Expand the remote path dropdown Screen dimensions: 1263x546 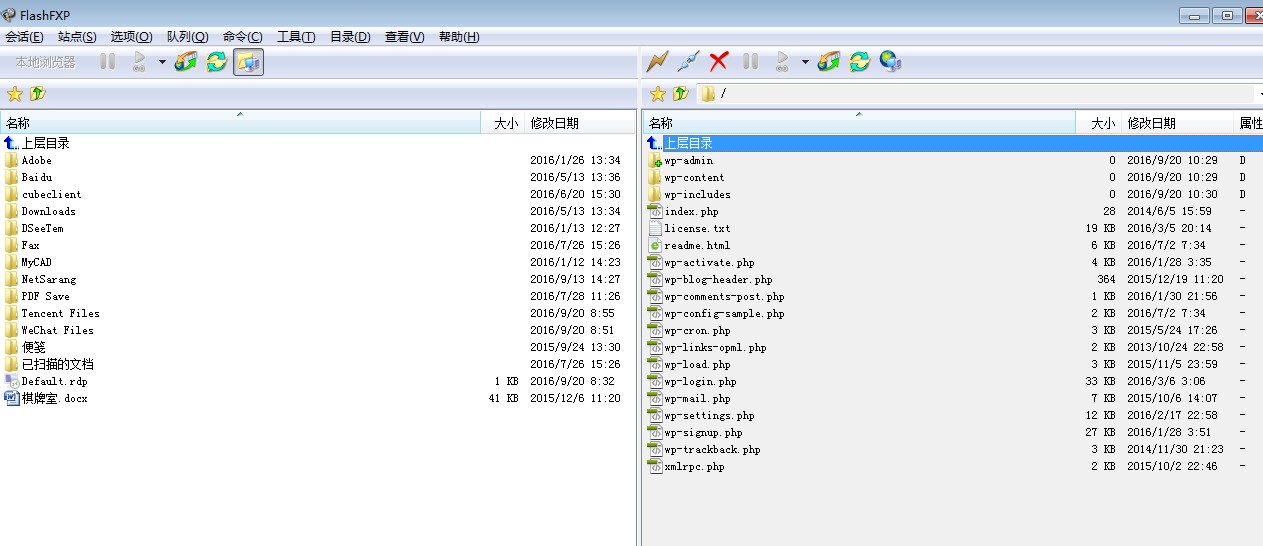click(1257, 94)
